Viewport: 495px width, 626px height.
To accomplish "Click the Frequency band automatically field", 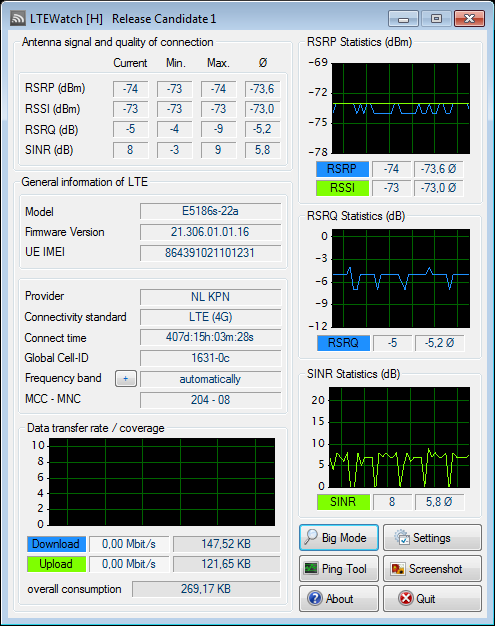I will point(210,379).
